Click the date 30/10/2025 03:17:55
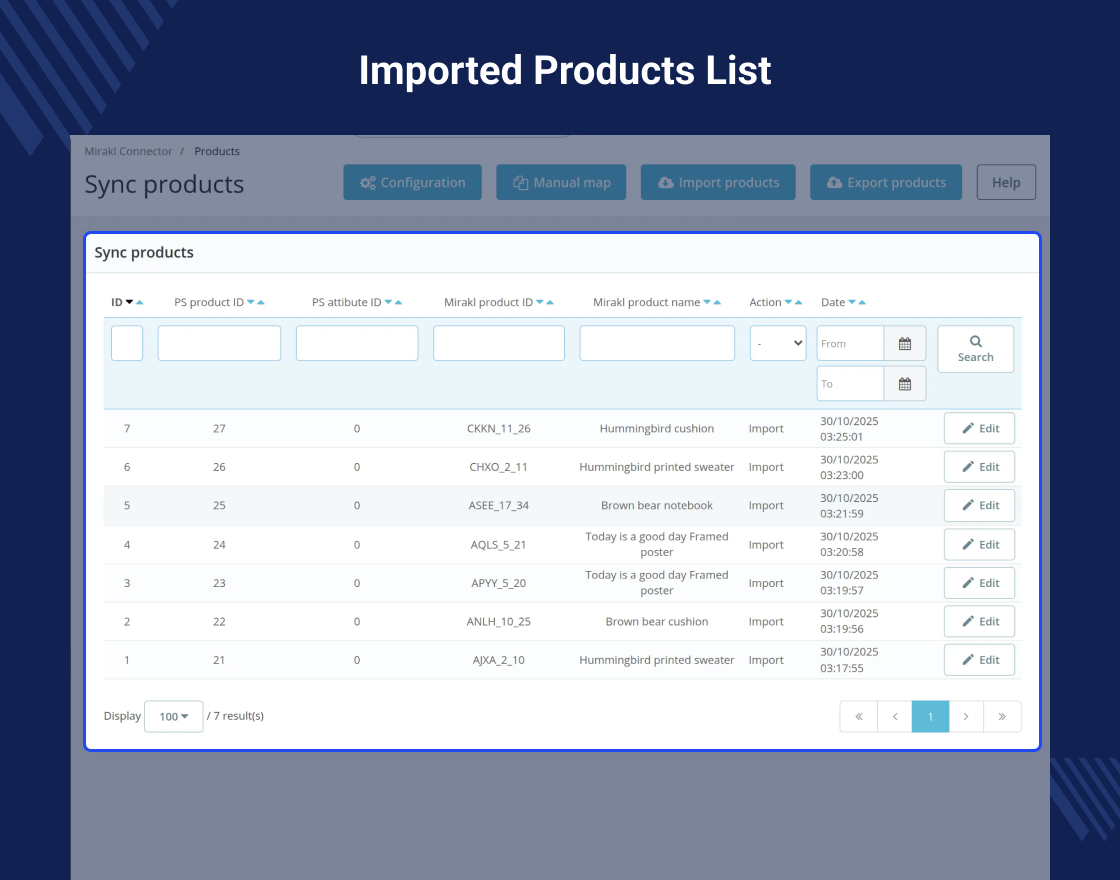 849,660
